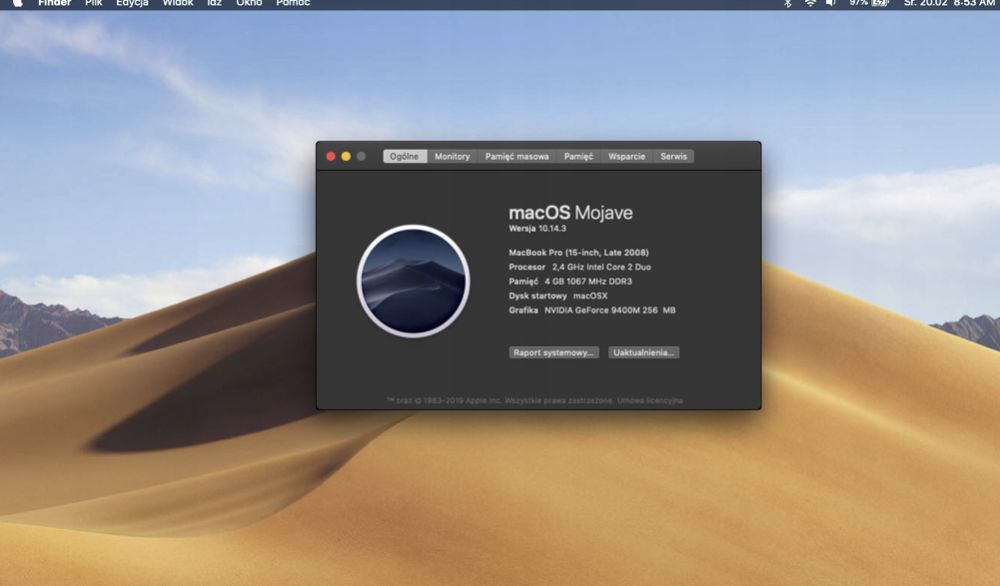Open the Edycja menu
The width and height of the screenshot is (1000, 586).
[132, 3]
